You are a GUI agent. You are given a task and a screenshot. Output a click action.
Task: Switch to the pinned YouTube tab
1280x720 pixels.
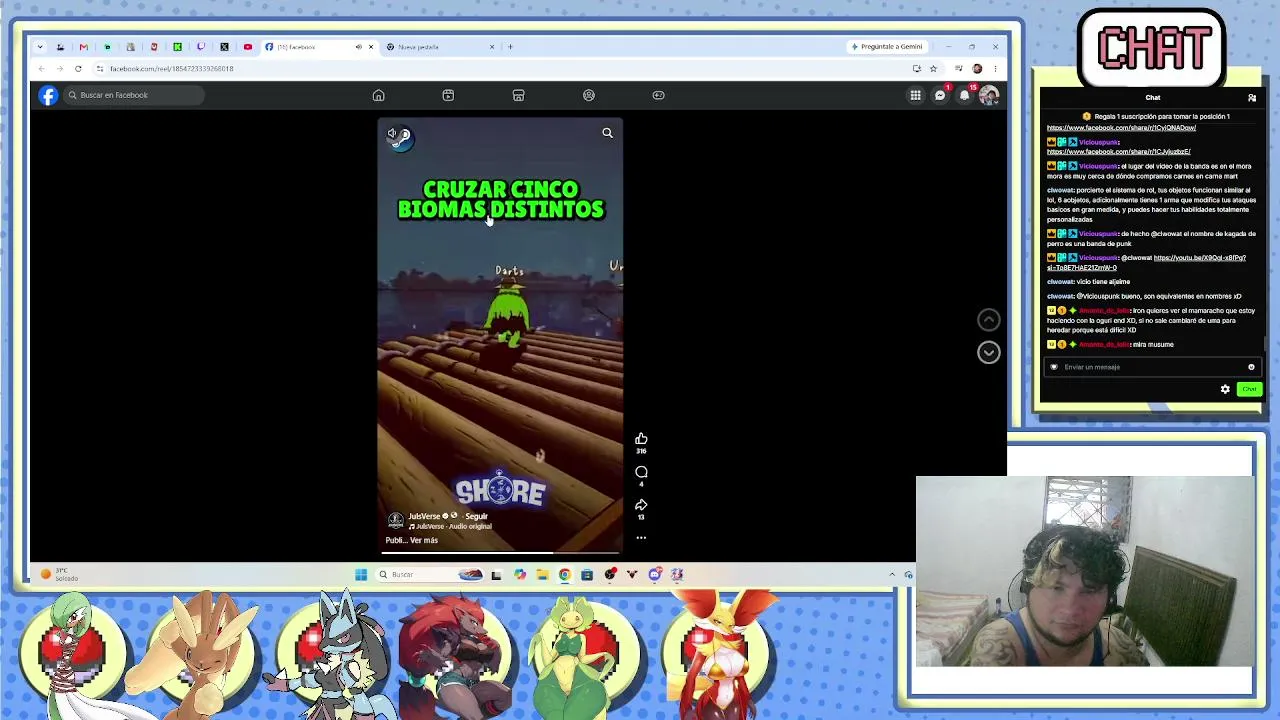pyautogui.click(x=248, y=47)
